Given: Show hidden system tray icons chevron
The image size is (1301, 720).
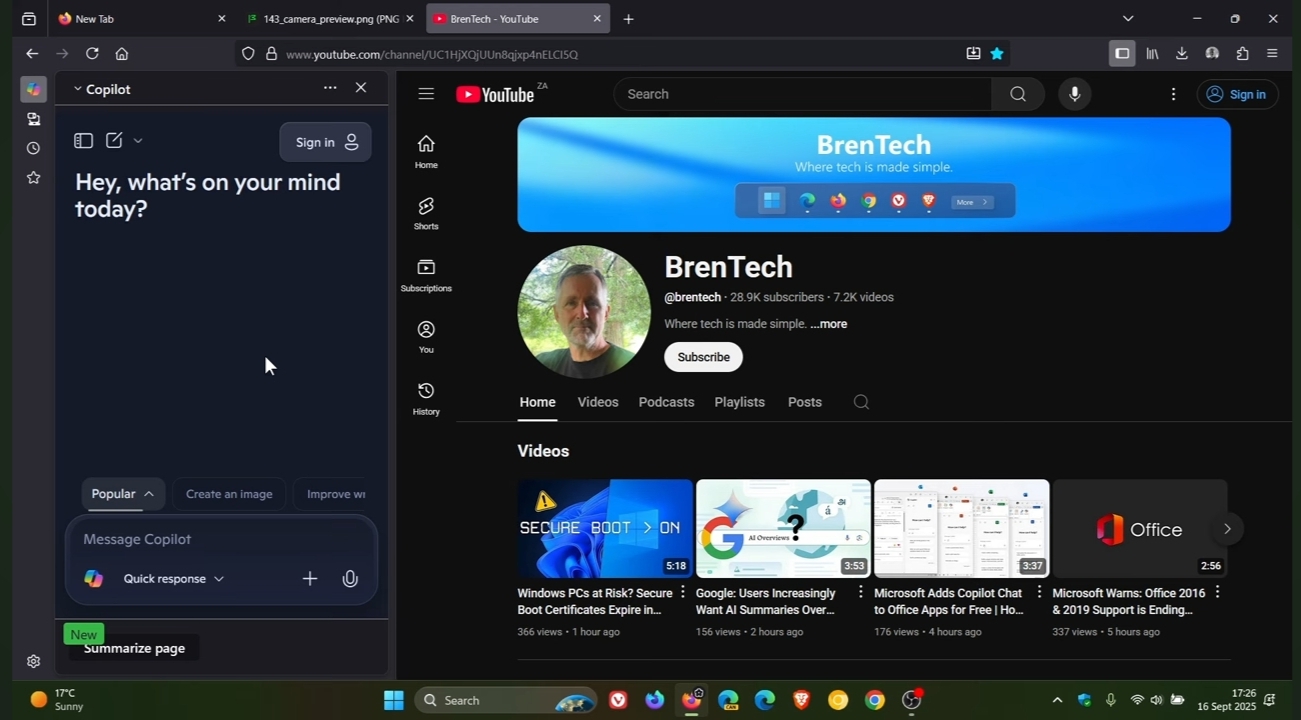Looking at the screenshot, I should click(x=1057, y=700).
